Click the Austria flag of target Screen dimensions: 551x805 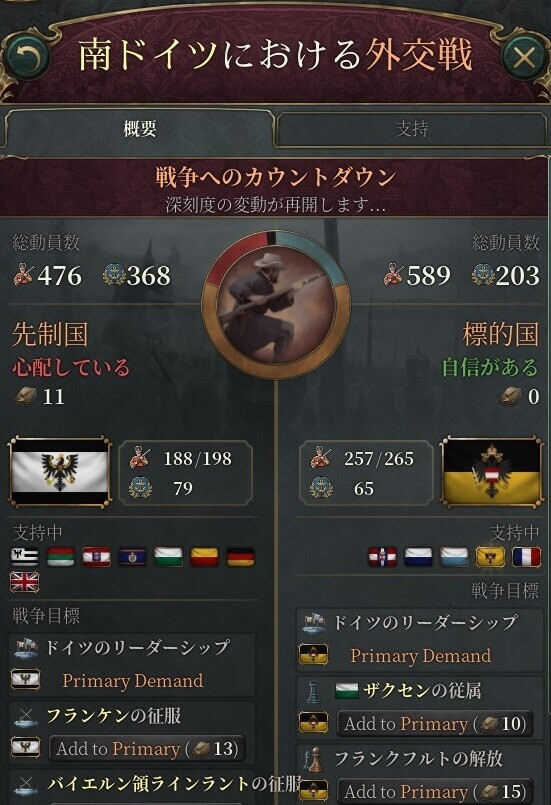491,472
